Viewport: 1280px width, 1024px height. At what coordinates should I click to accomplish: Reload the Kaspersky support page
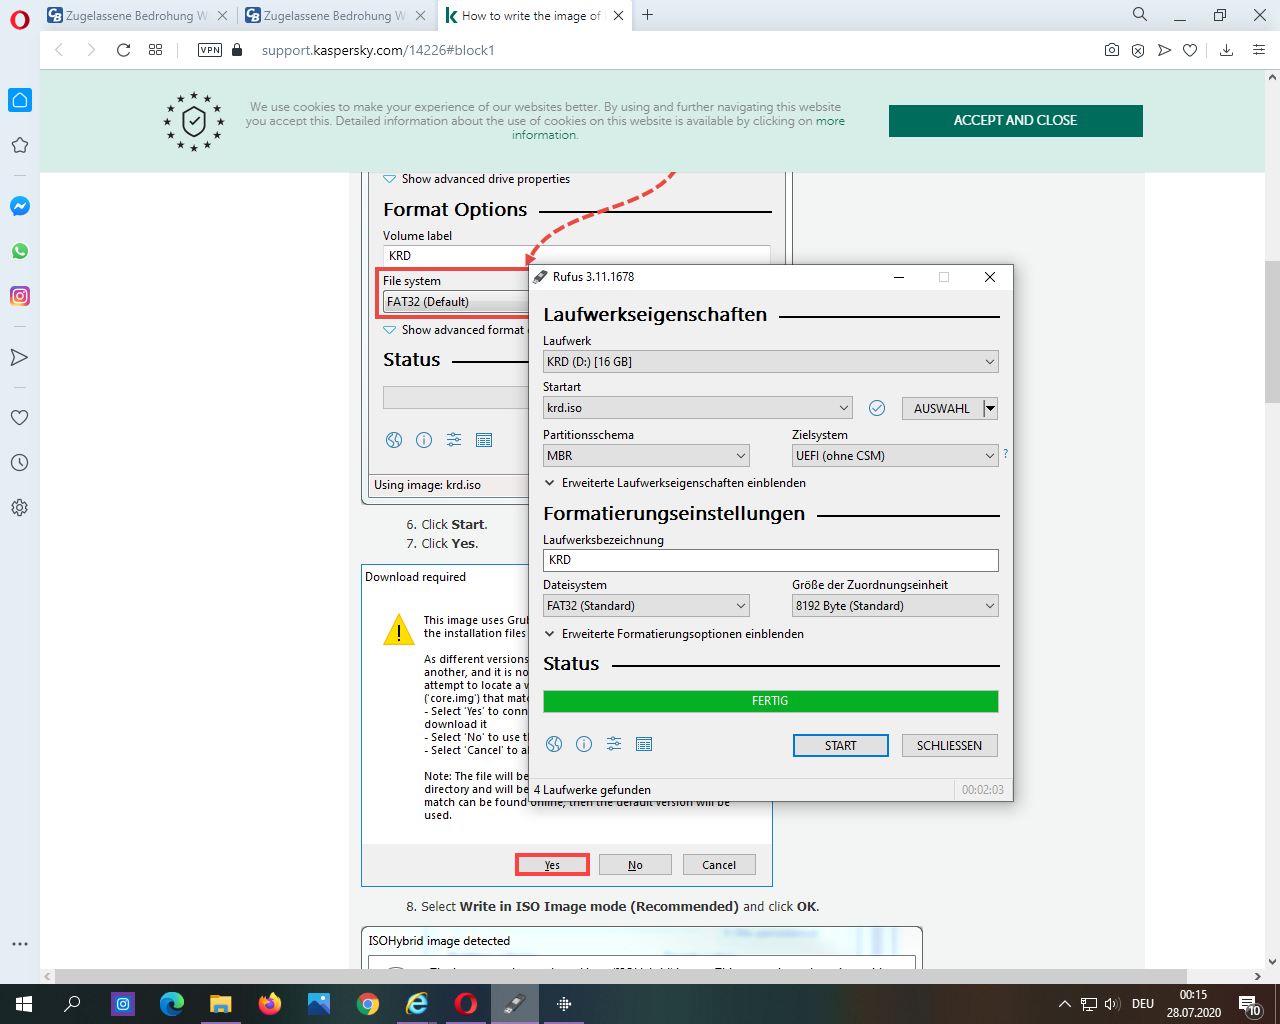point(124,50)
